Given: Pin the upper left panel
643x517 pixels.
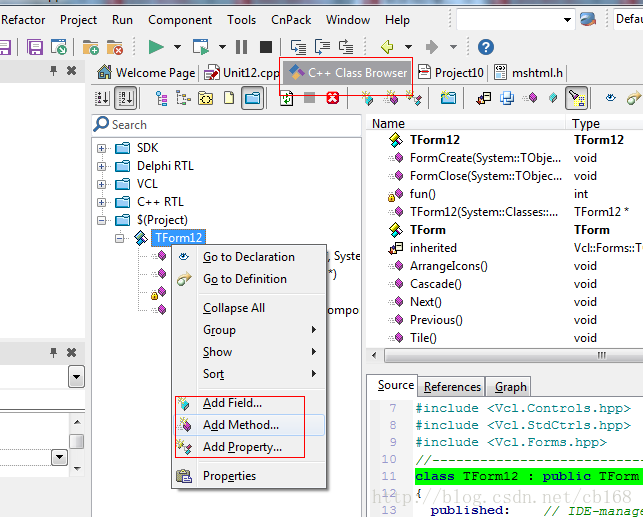Looking at the screenshot, I should click(53, 71).
